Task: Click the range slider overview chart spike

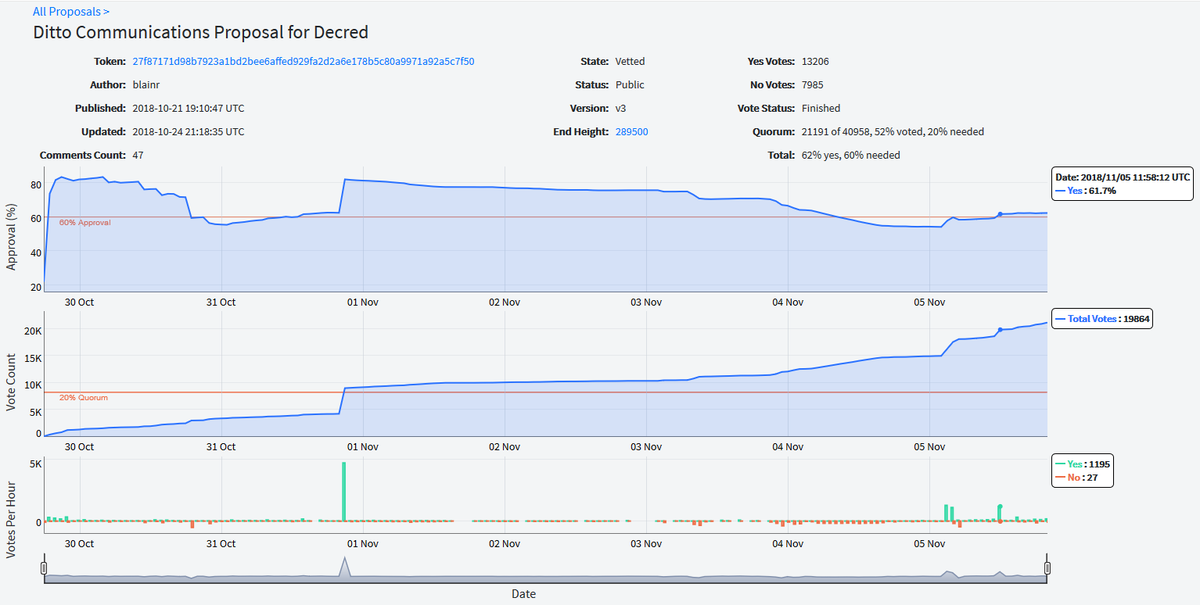Action: click(x=344, y=566)
